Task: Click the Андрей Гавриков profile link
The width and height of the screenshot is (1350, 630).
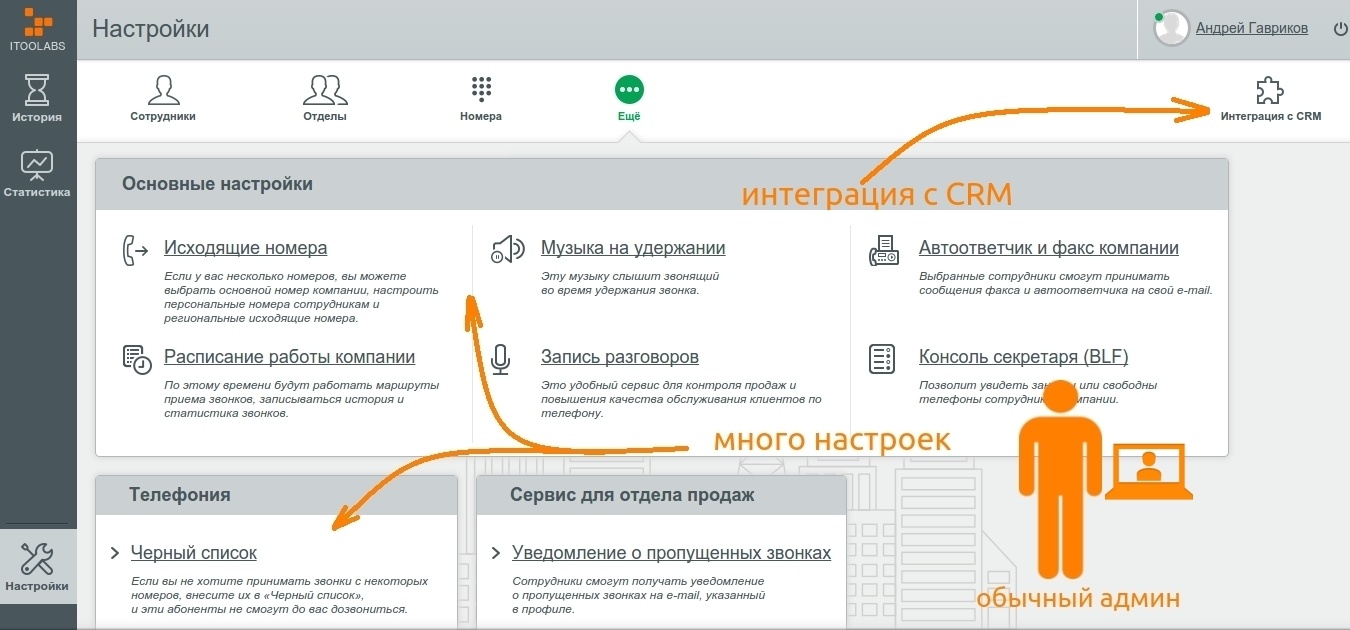Action: 1251,28
